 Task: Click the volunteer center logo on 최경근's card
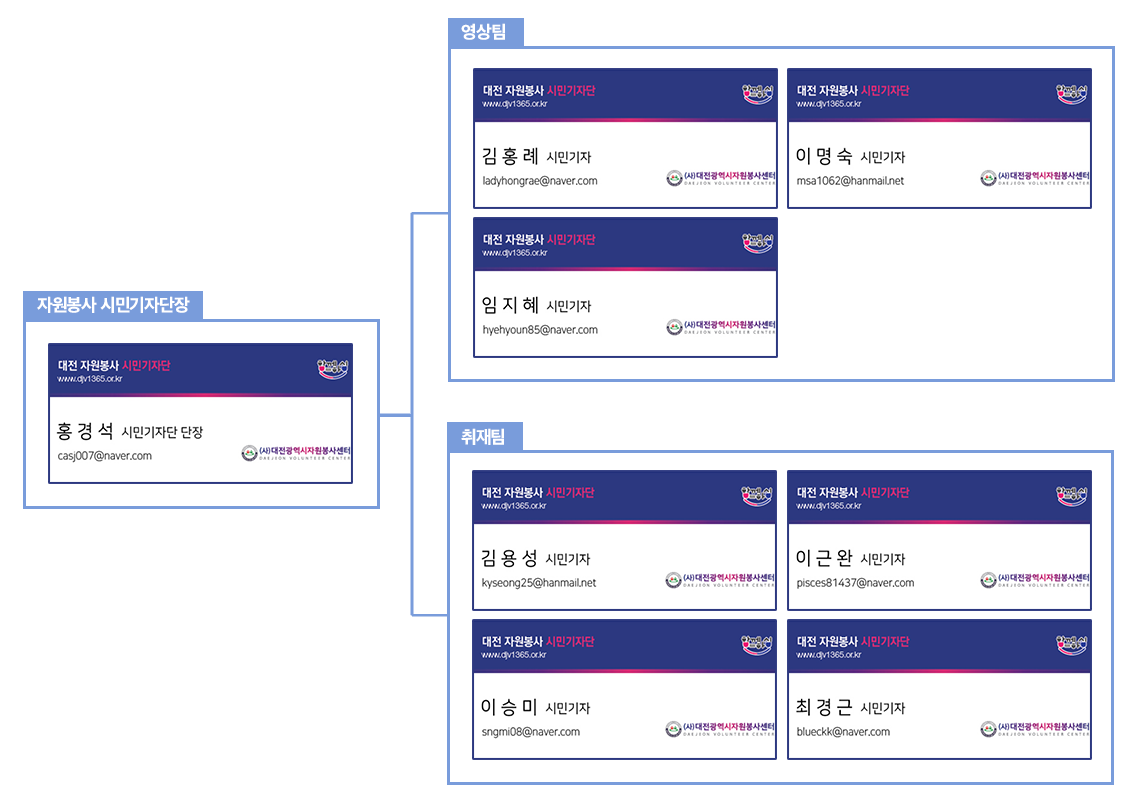(x=1035, y=728)
